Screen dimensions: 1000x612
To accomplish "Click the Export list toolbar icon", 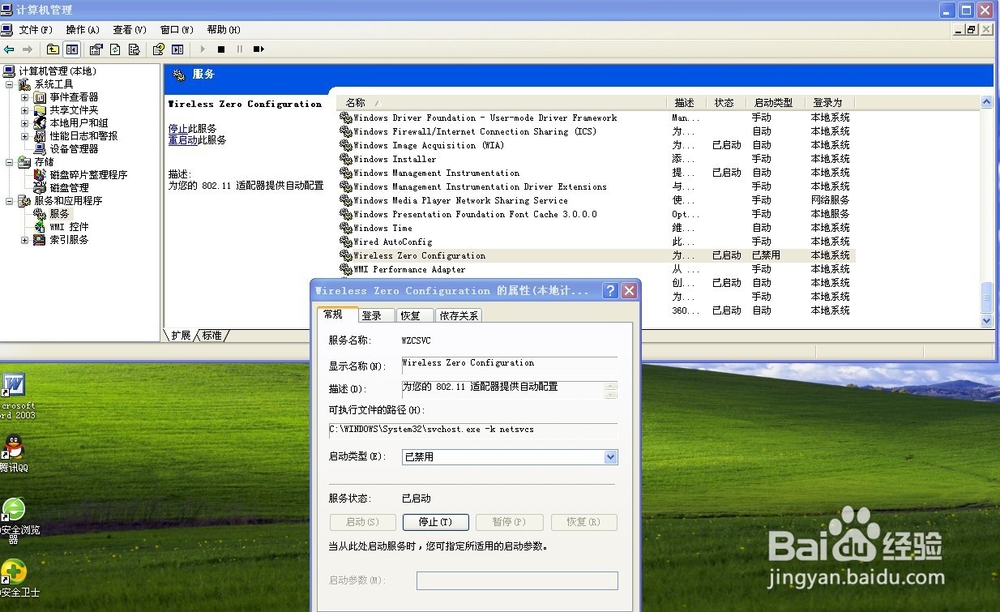I will (134, 49).
